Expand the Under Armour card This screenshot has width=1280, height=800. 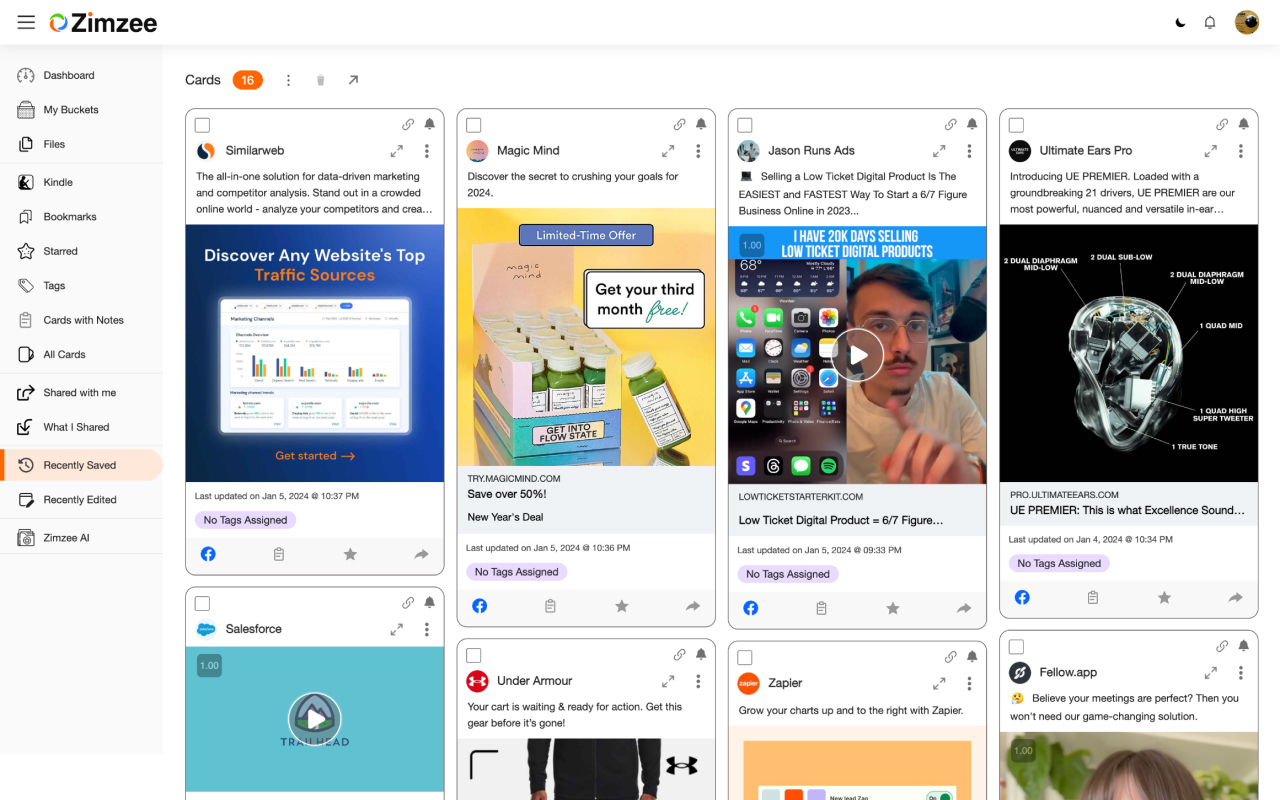(668, 681)
